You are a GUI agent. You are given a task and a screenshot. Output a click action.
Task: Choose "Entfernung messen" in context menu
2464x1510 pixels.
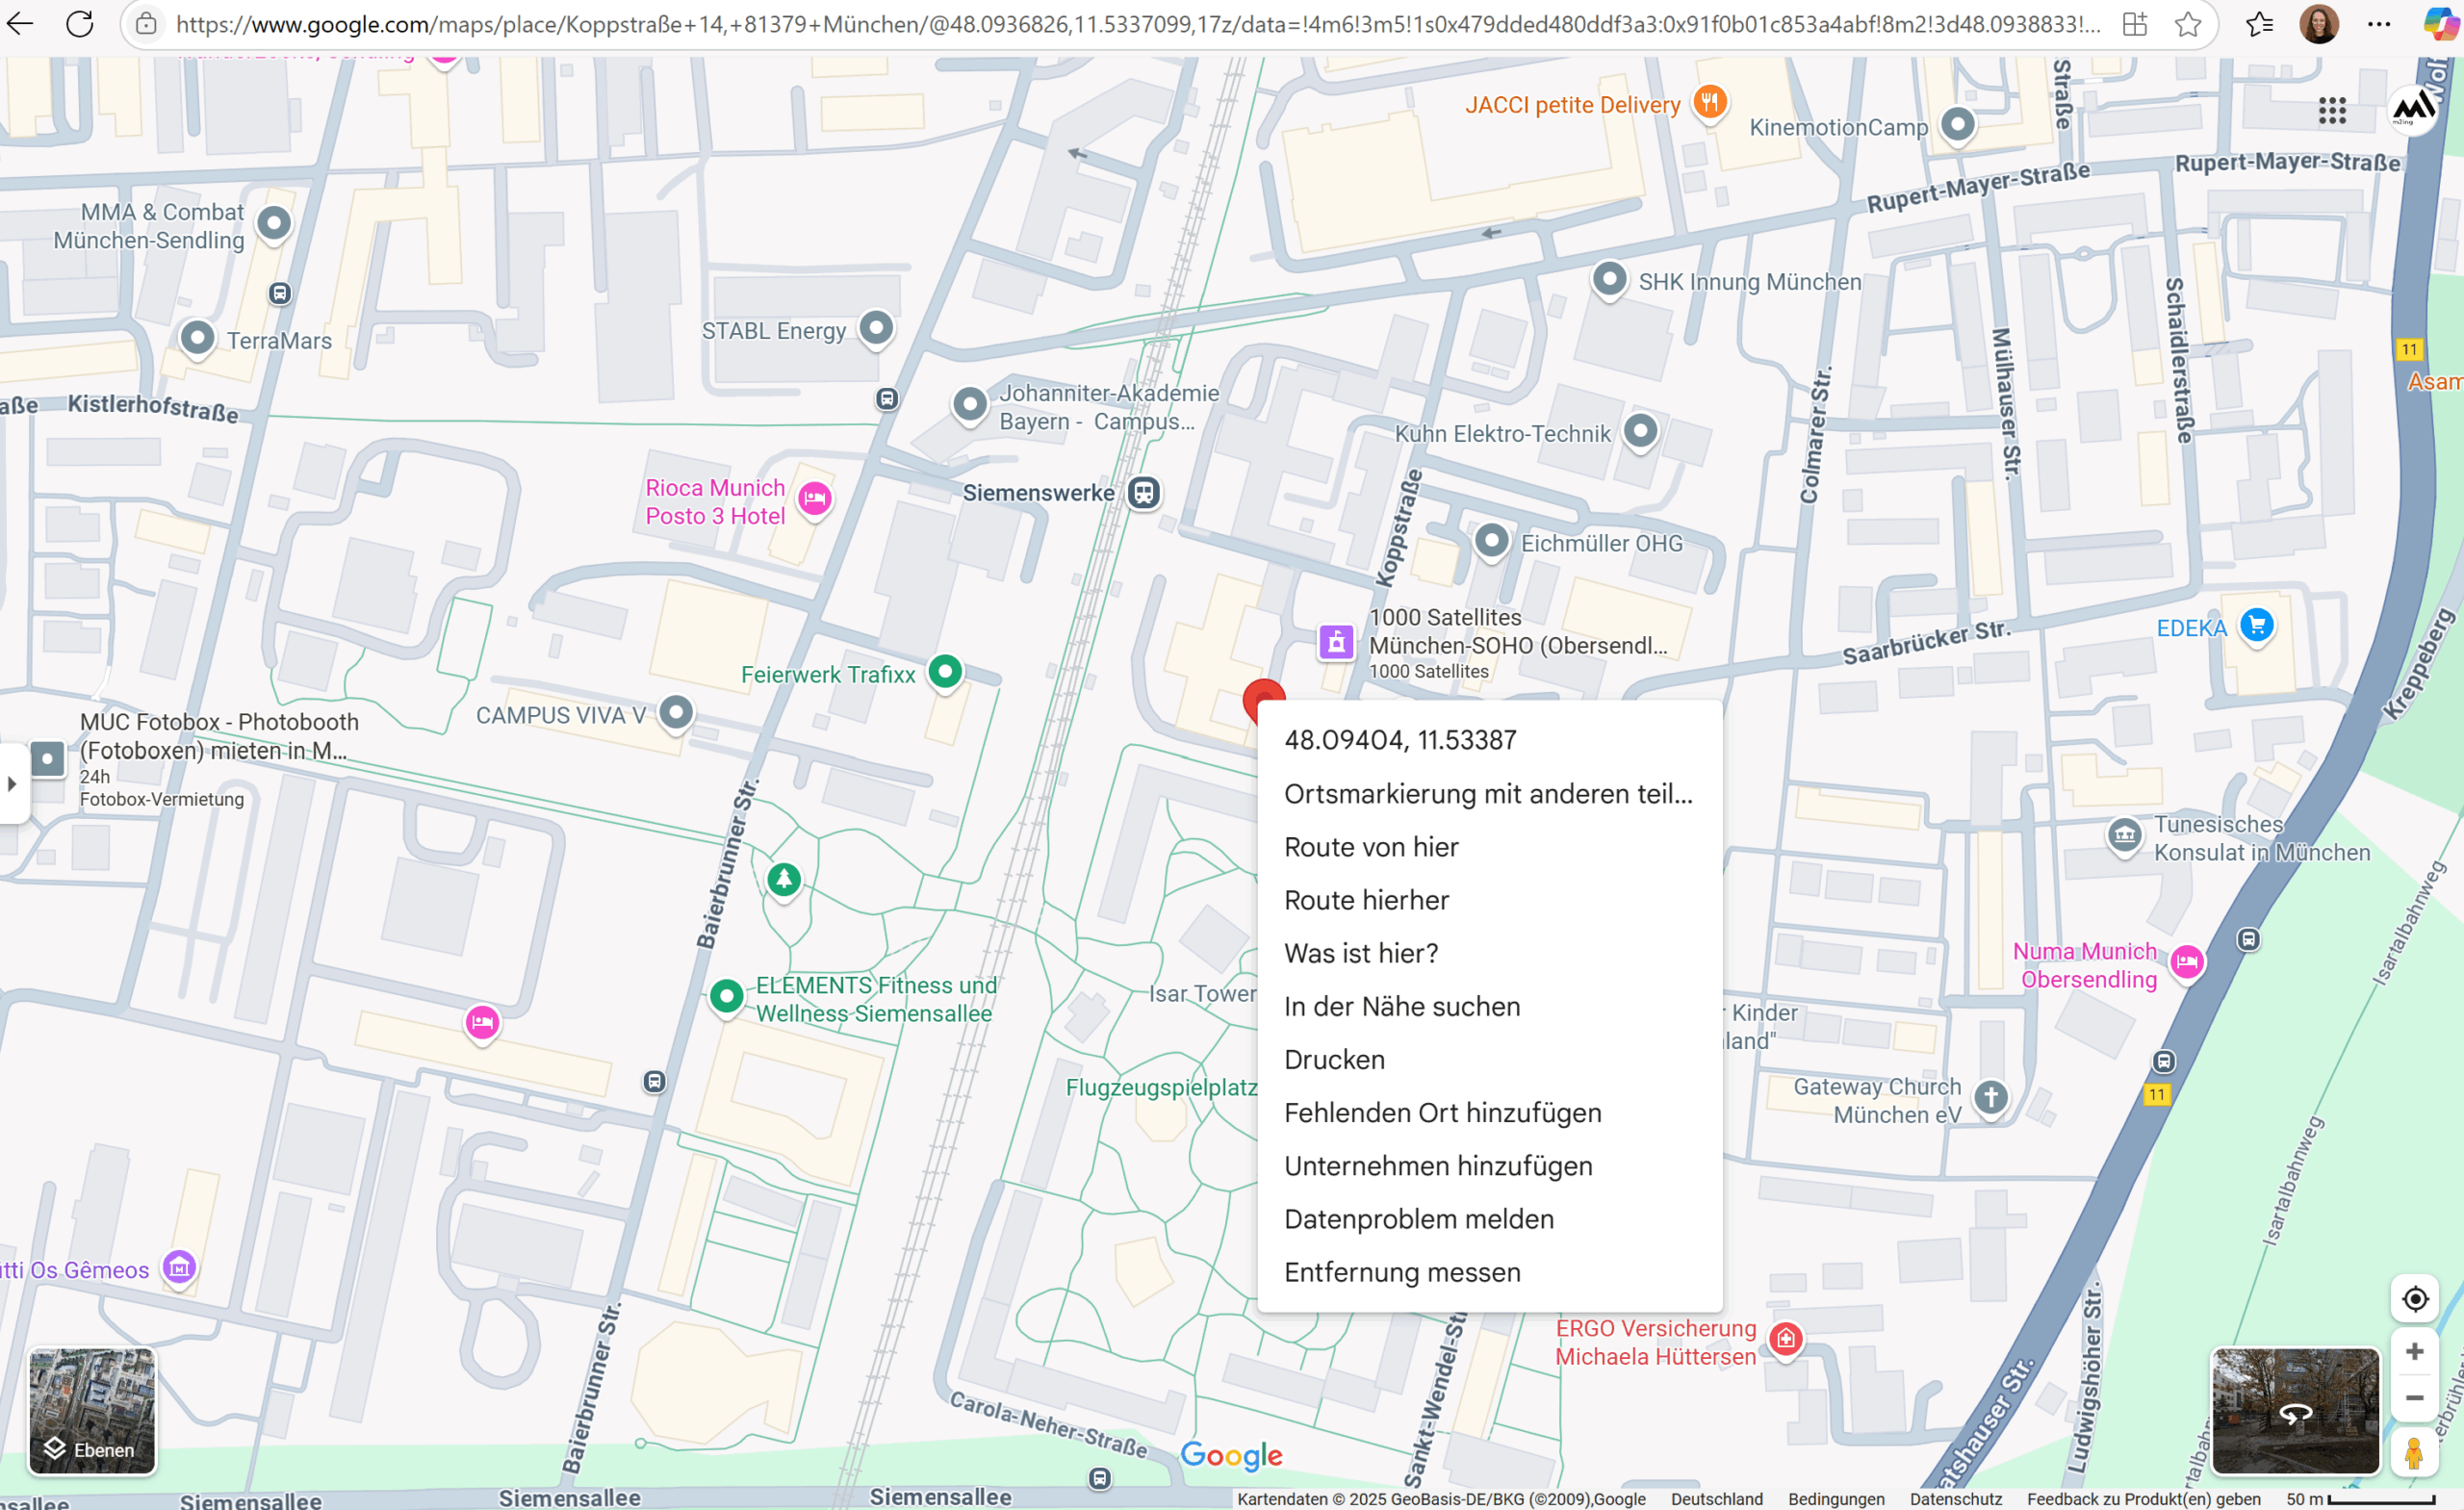tap(1402, 1272)
